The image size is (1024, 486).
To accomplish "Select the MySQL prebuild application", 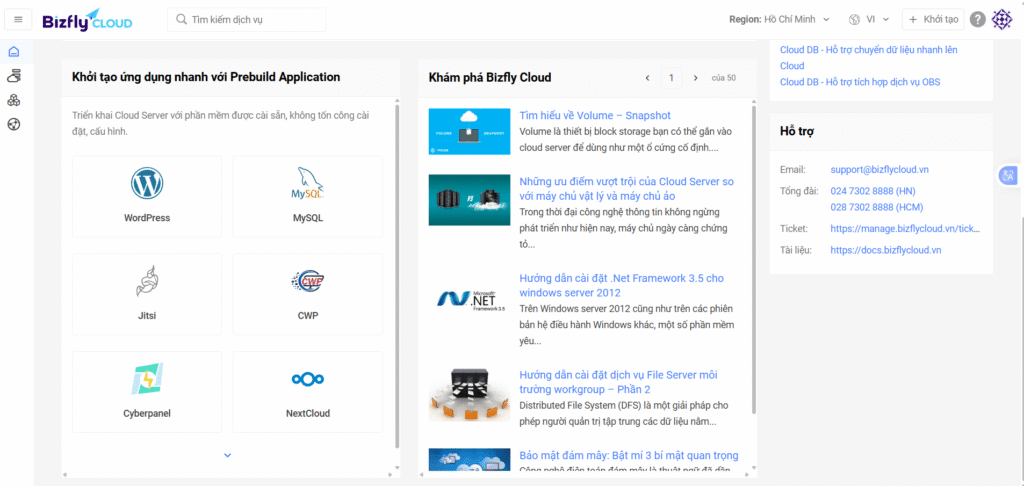I will click(x=307, y=196).
